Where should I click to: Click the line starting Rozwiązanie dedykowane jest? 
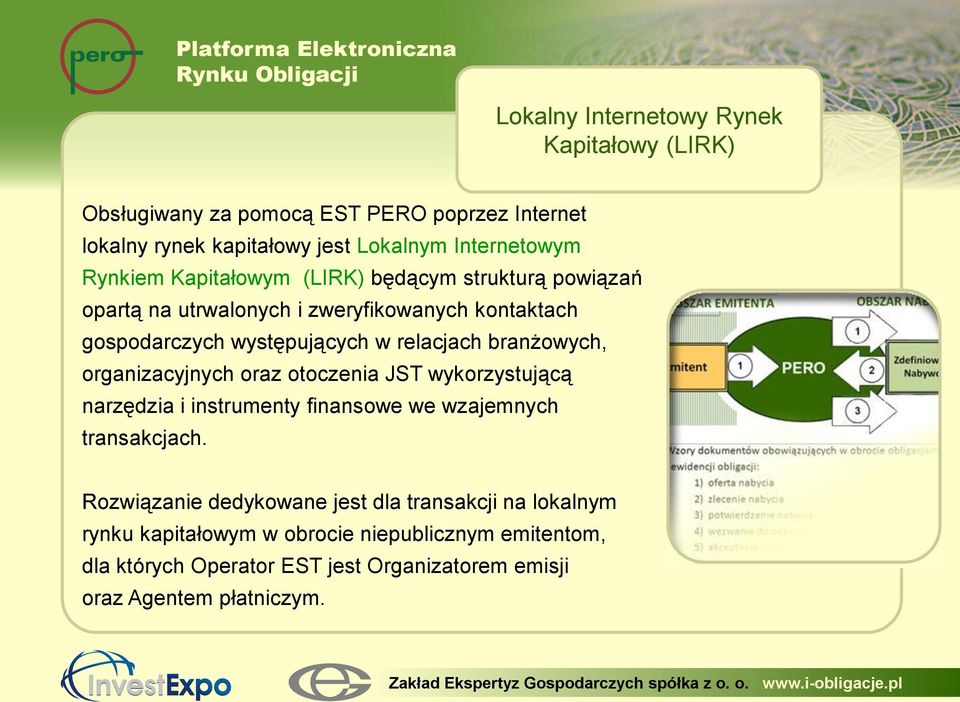[349, 502]
